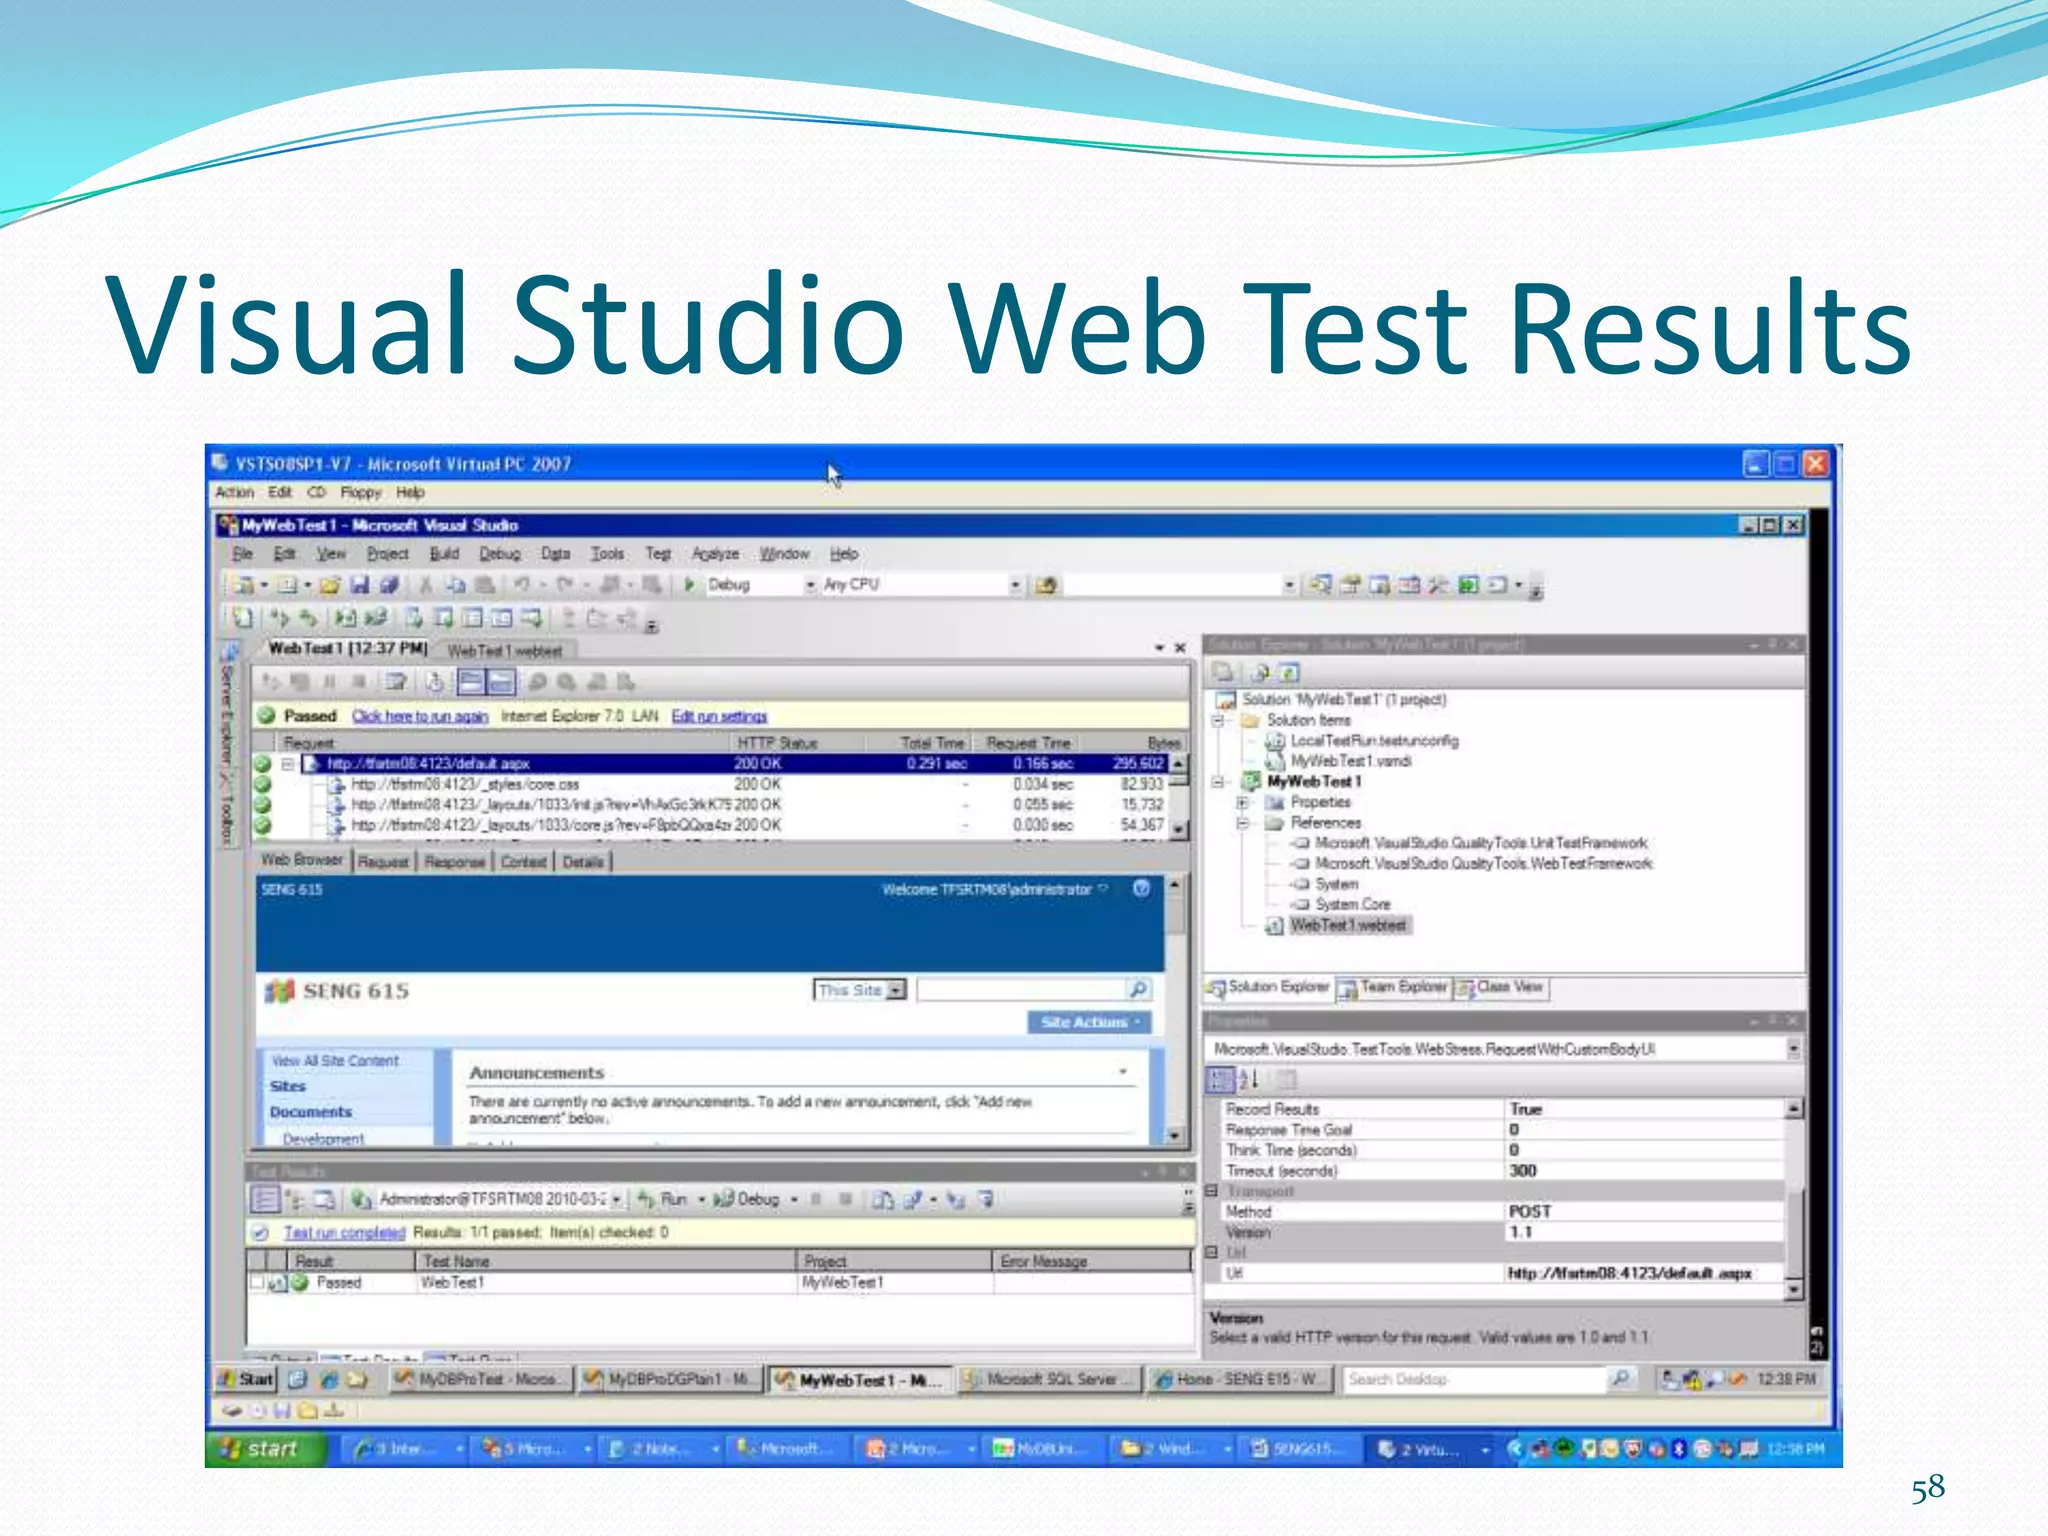Open the Build menu
Screen dimensions: 2048x1536
point(444,553)
